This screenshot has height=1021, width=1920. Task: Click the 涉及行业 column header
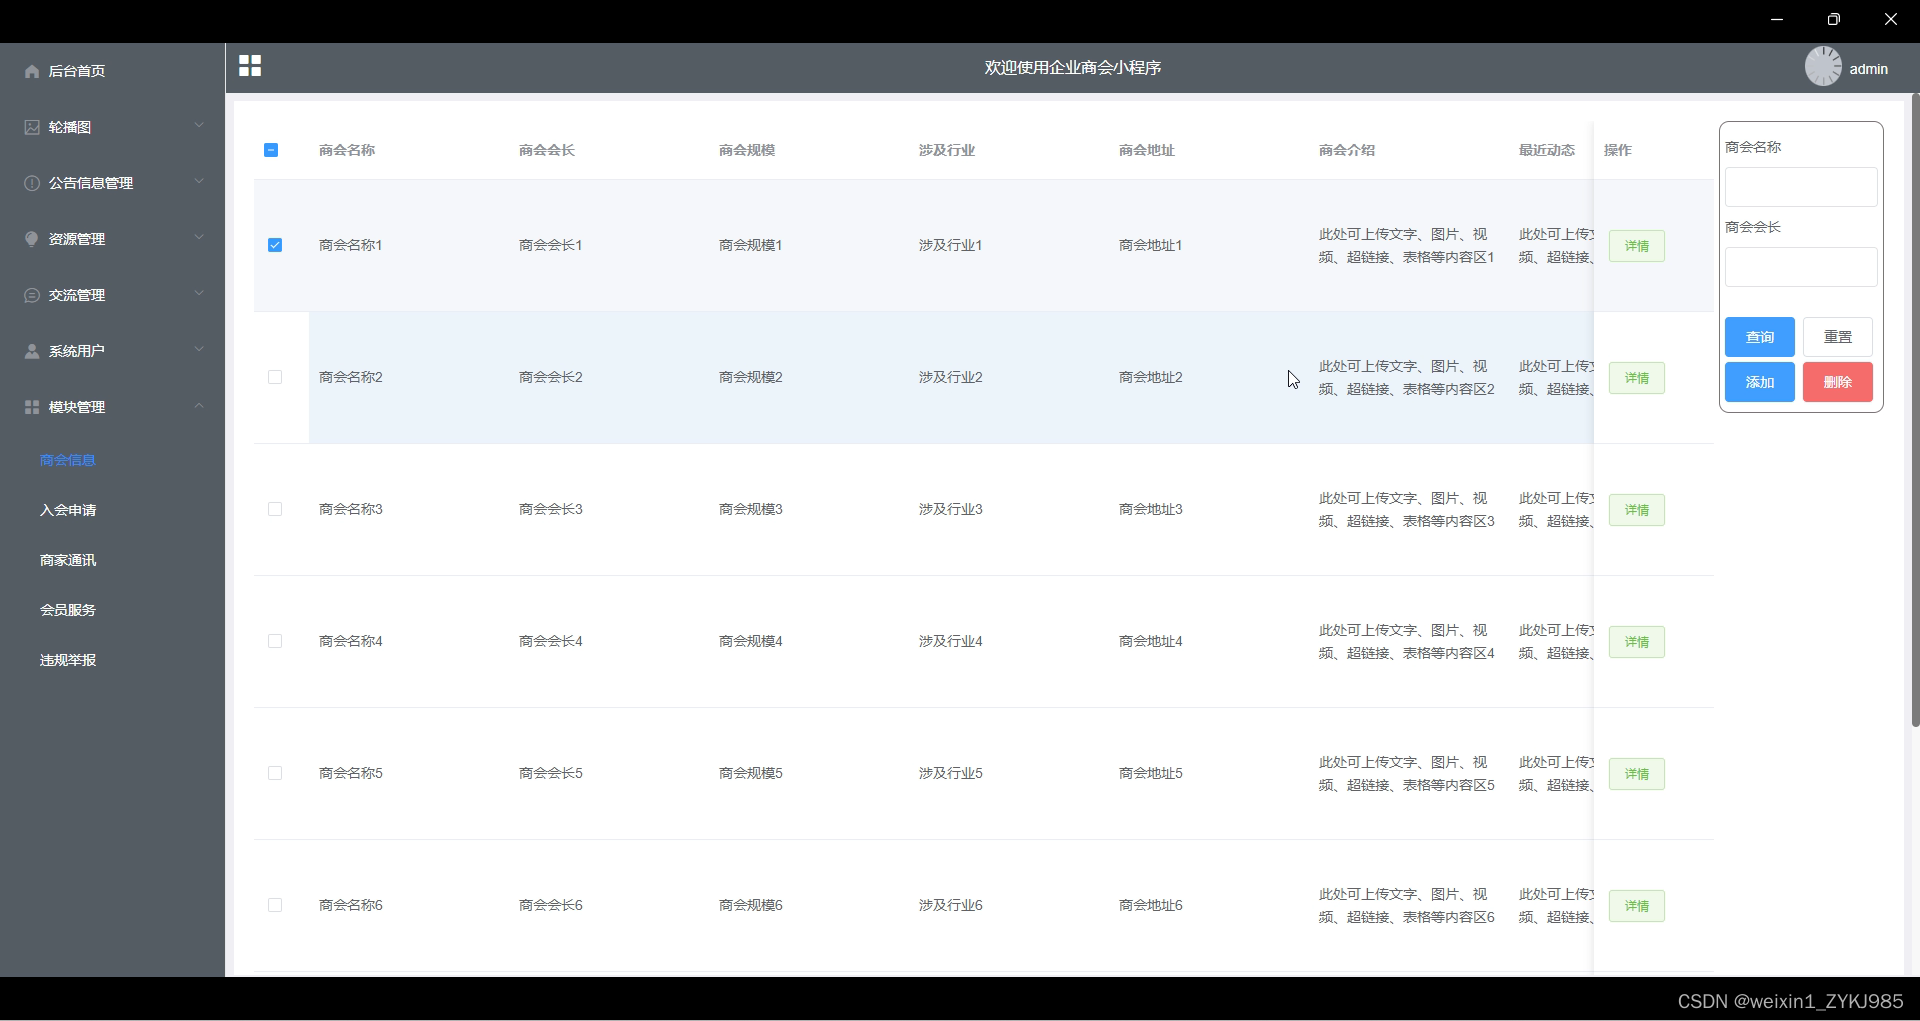pos(947,150)
